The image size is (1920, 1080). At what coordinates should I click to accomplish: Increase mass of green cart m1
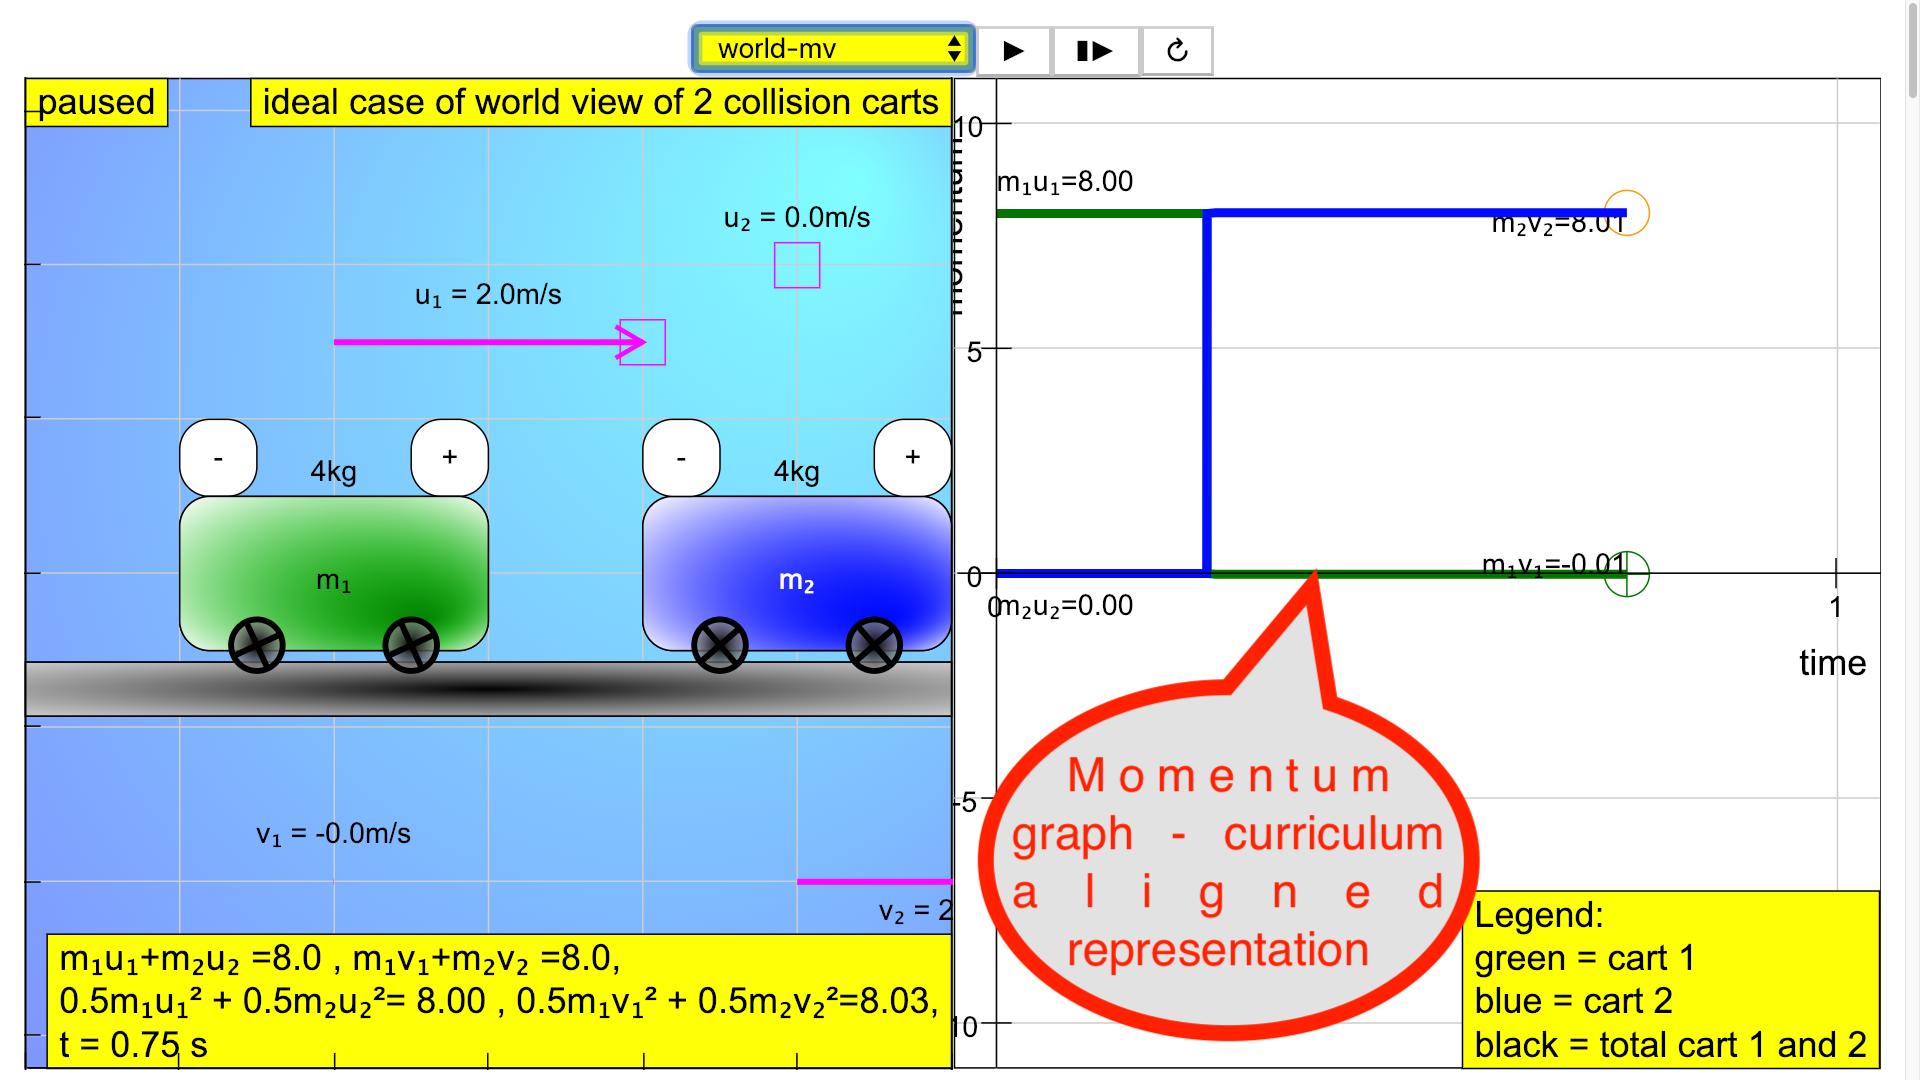pos(450,458)
